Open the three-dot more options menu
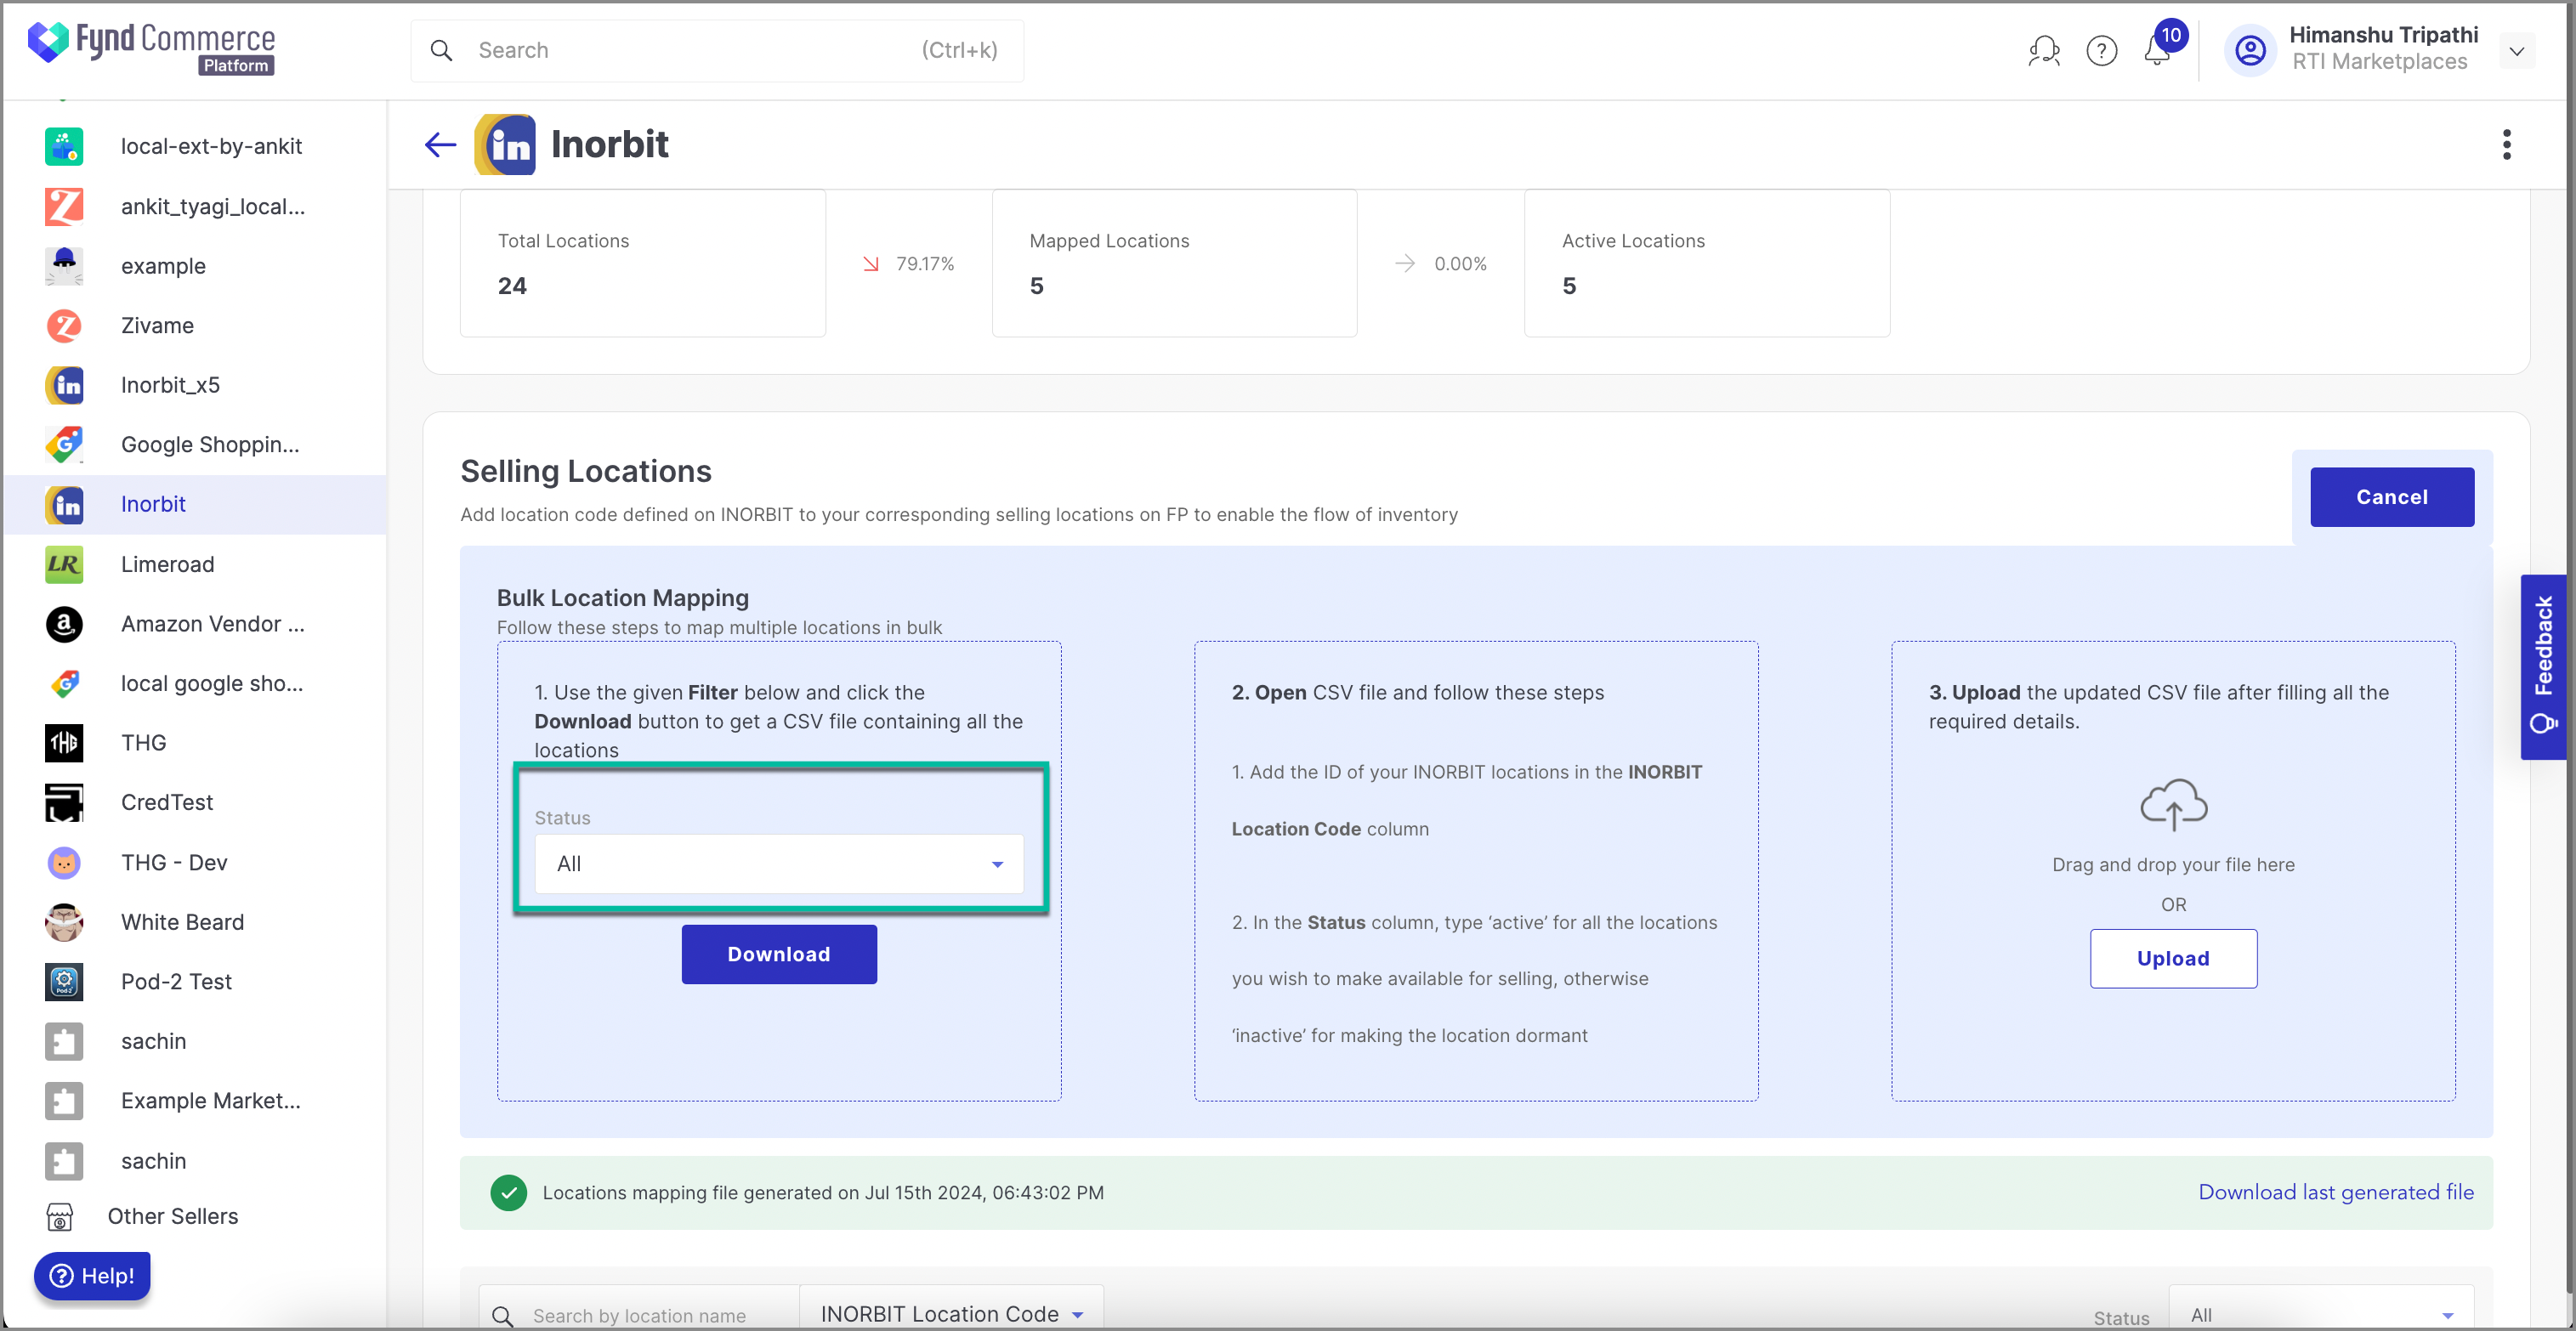This screenshot has width=2576, height=1331. click(x=2506, y=144)
